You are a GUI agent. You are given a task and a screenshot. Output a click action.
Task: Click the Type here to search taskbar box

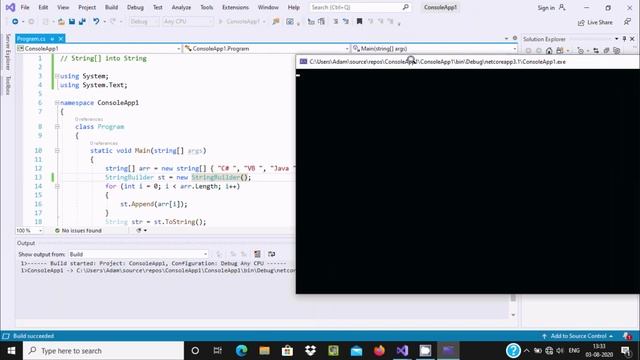coord(104,351)
